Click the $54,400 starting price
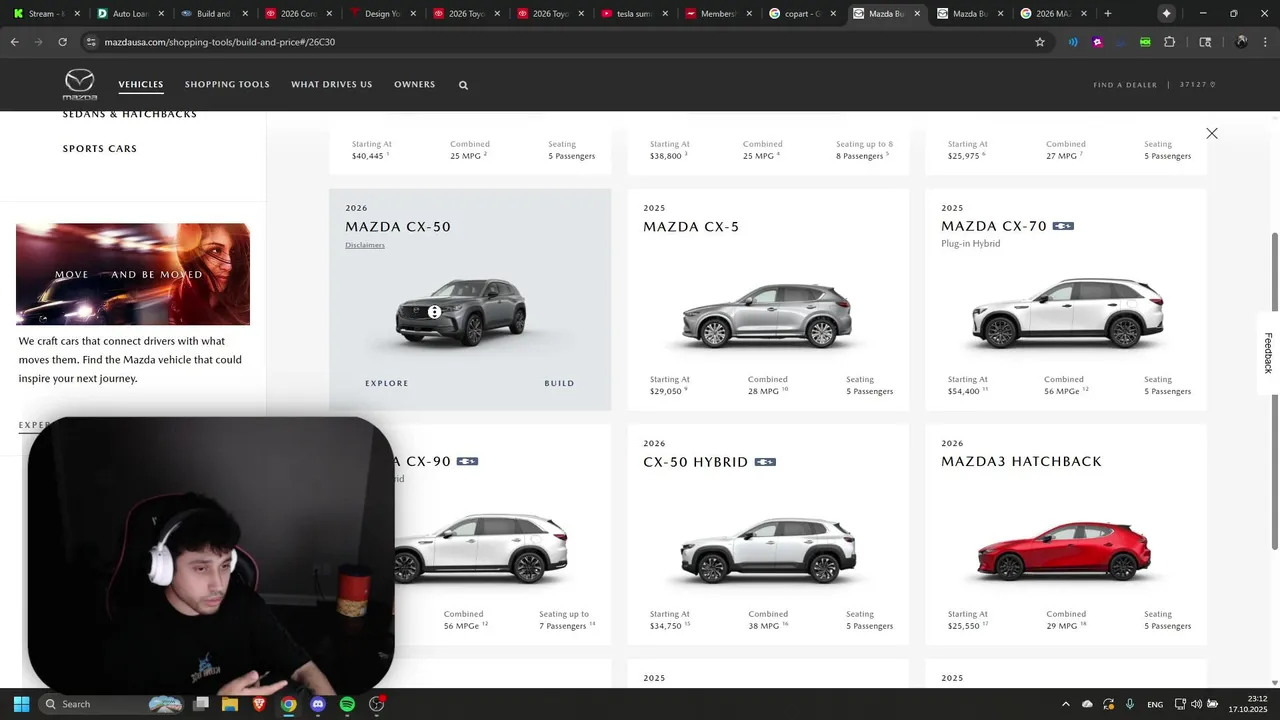 click(964, 391)
